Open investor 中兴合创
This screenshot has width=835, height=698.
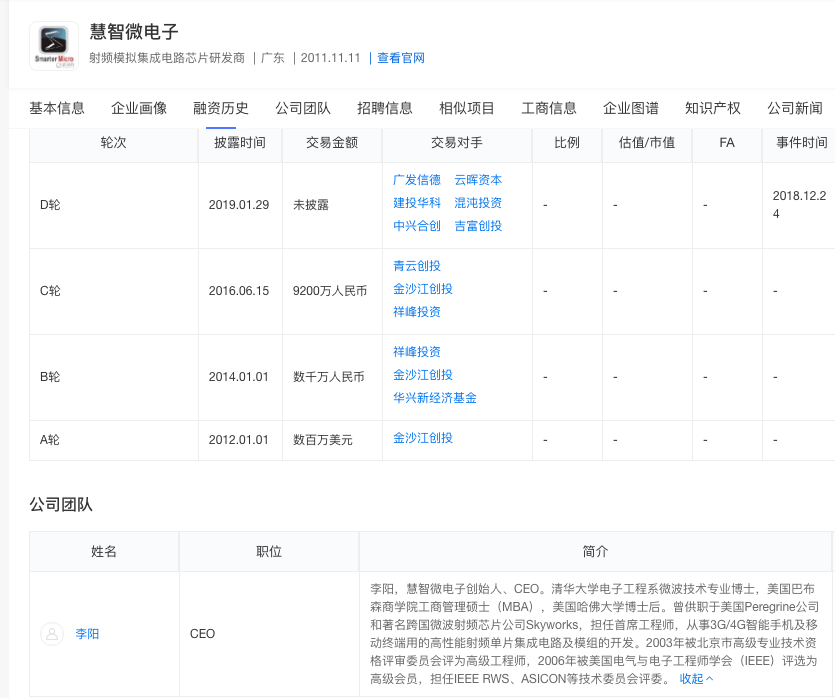point(417,226)
